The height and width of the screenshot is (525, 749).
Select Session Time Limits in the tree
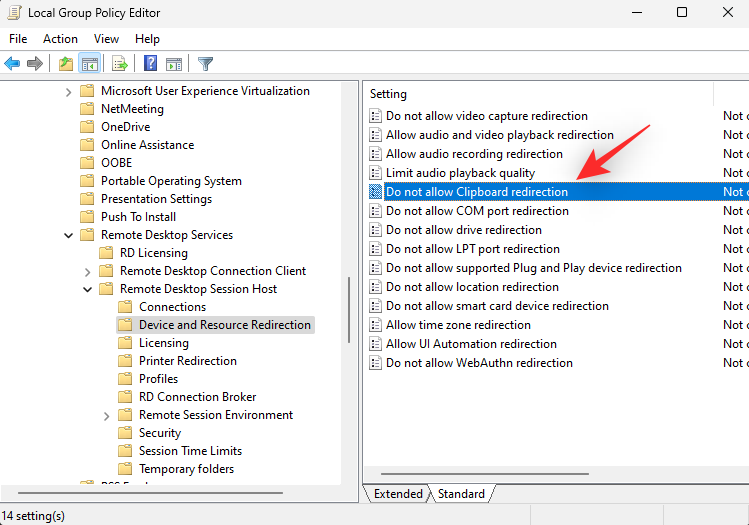click(190, 451)
